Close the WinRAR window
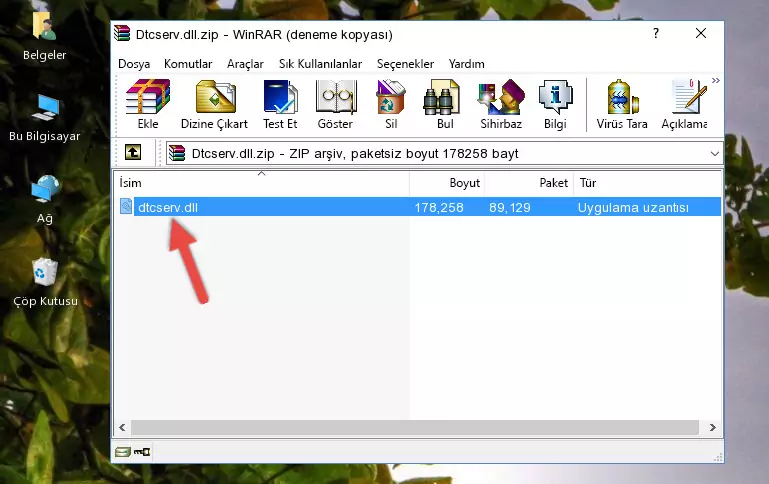The height and width of the screenshot is (484, 769). click(x=701, y=33)
